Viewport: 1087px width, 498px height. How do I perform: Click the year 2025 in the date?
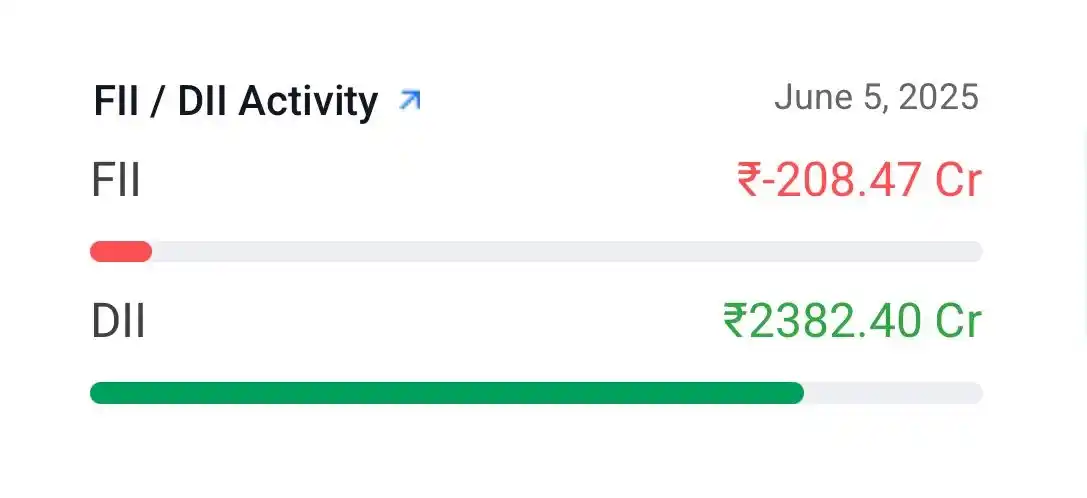[x=938, y=98]
